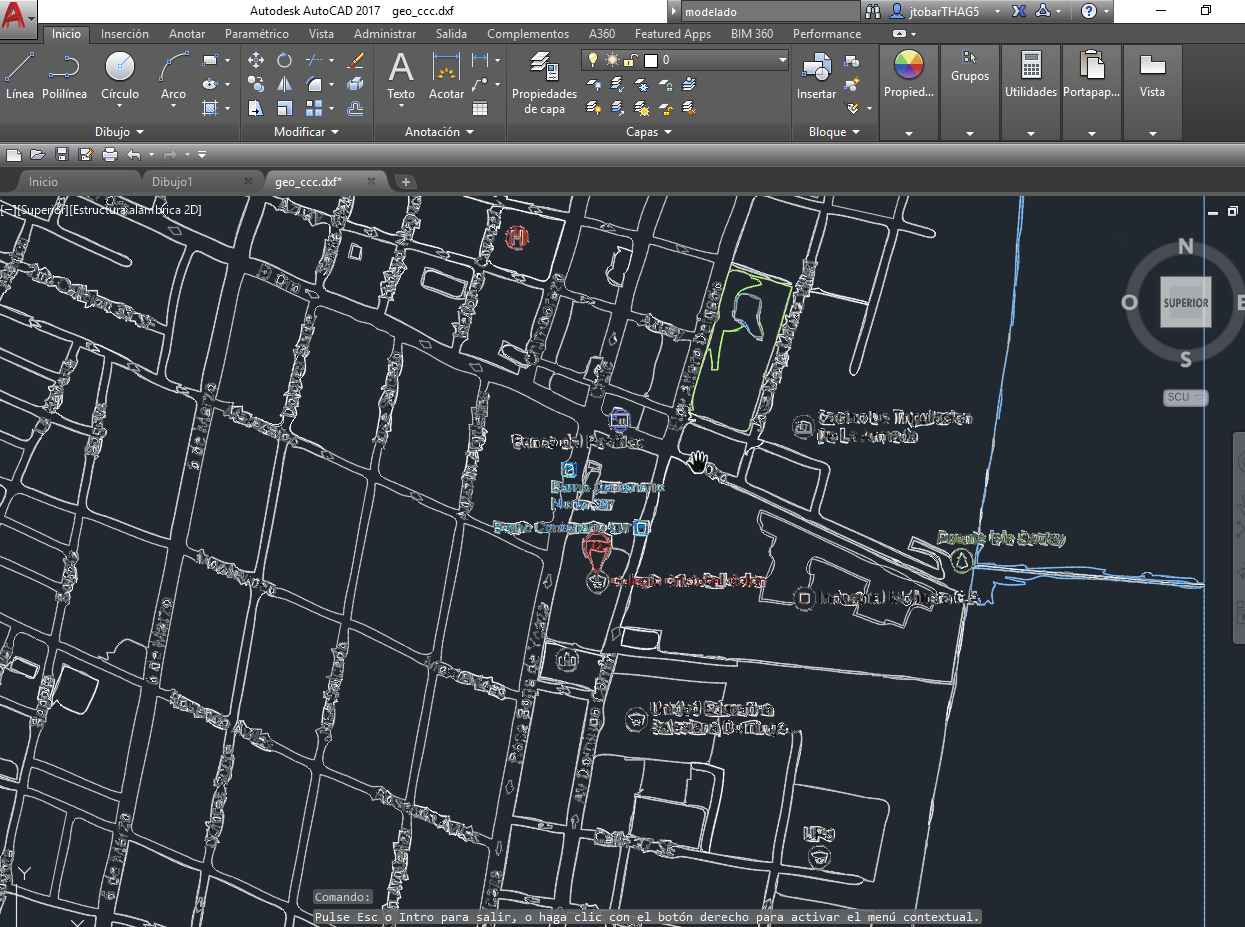This screenshot has width=1245, height=927.
Task: Click Plot printer icon in Quick Access
Action: click(x=110, y=154)
